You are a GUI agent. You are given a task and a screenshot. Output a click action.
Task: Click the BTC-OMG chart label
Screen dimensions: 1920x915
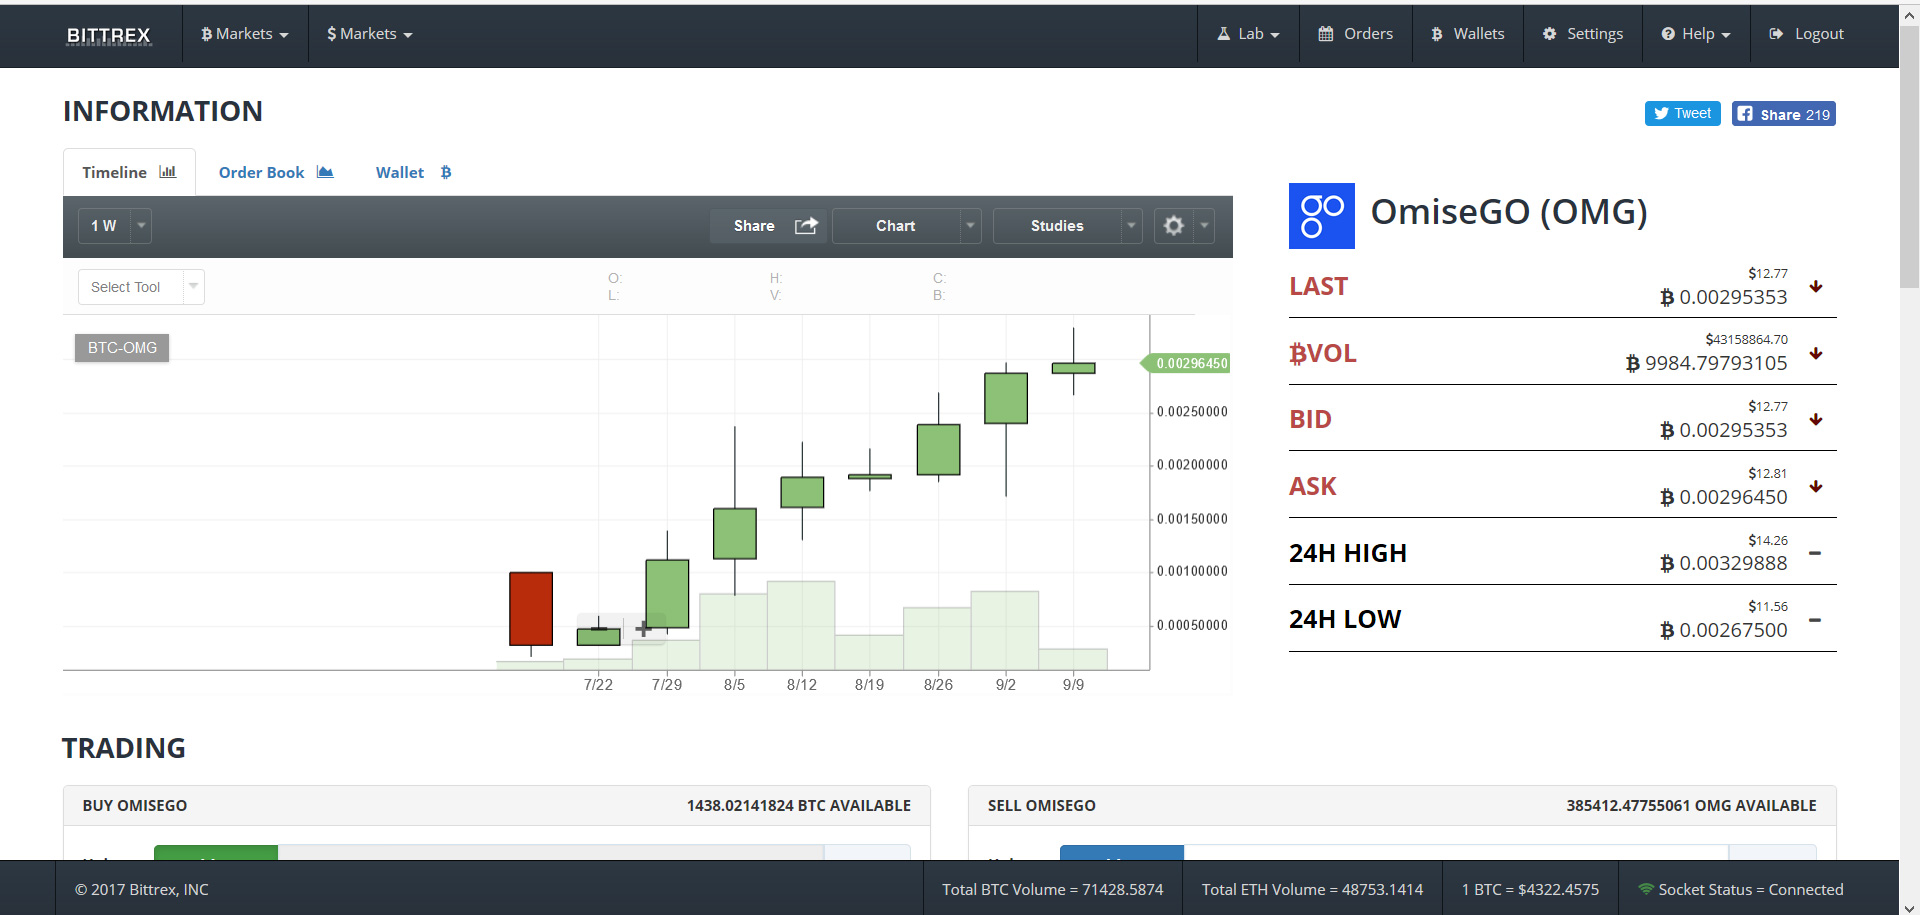pos(122,348)
